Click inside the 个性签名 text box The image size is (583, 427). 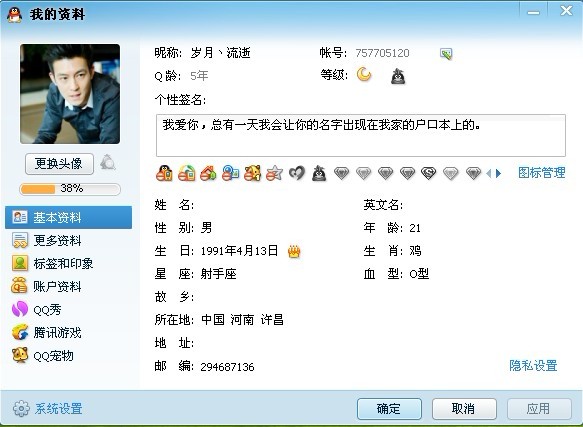361,135
